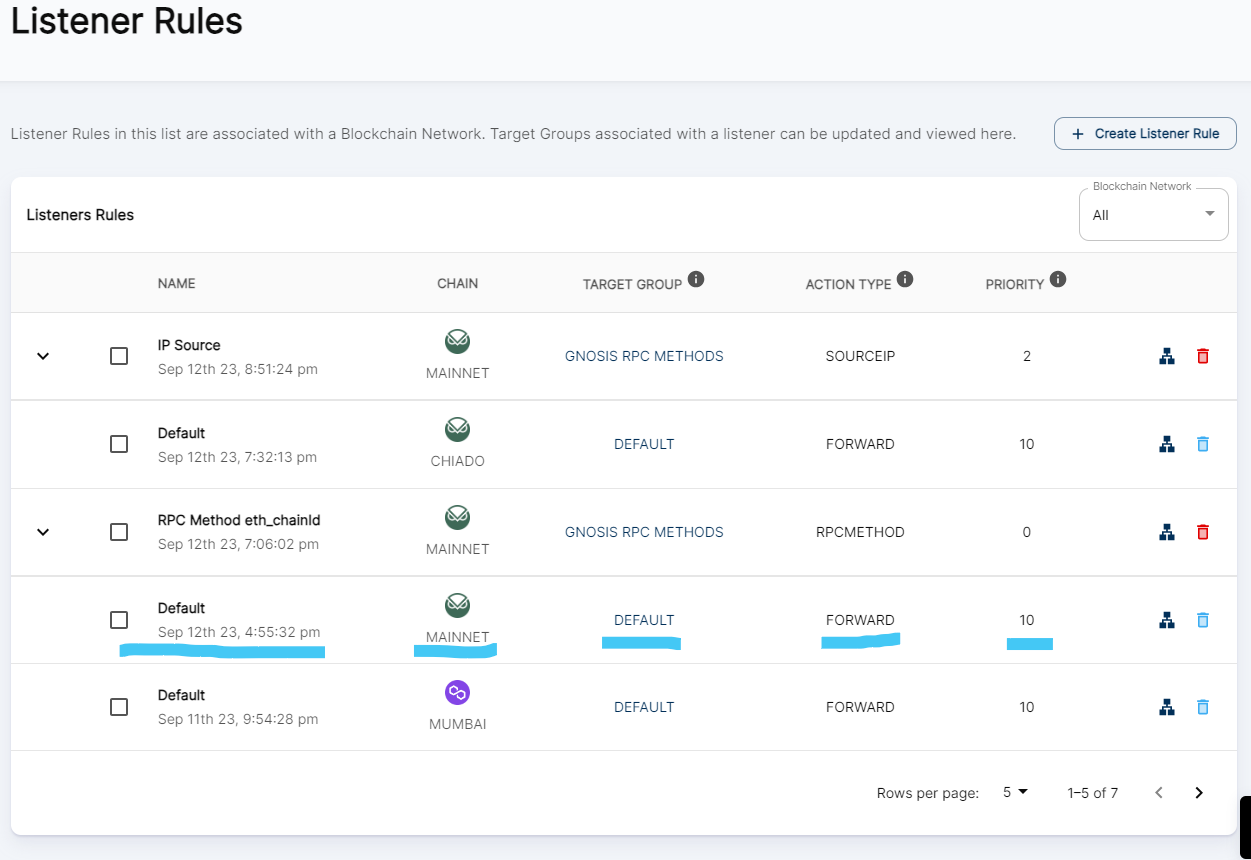The height and width of the screenshot is (860, 1251).
Task: Click trash icon in Mainnet Default row
Action: (1203, 620)
